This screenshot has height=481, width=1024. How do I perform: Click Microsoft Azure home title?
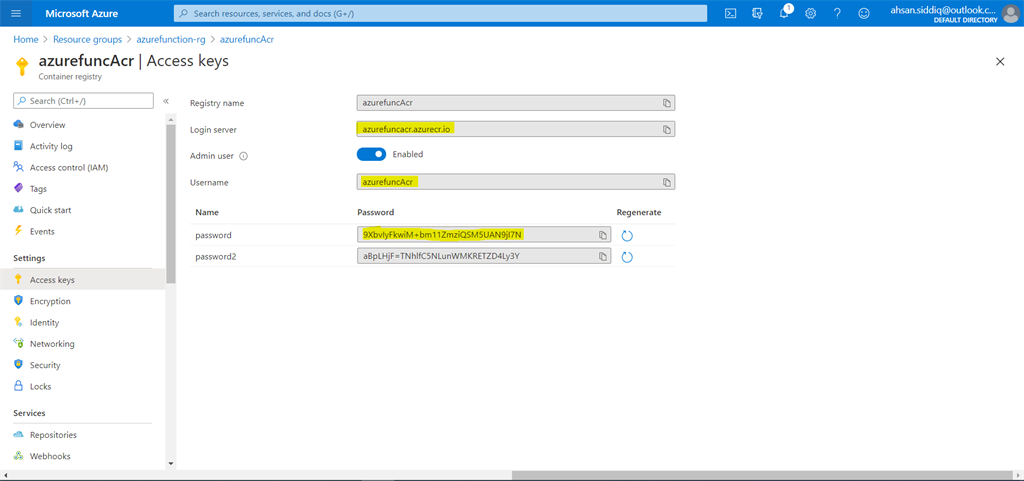coord(81,13)
